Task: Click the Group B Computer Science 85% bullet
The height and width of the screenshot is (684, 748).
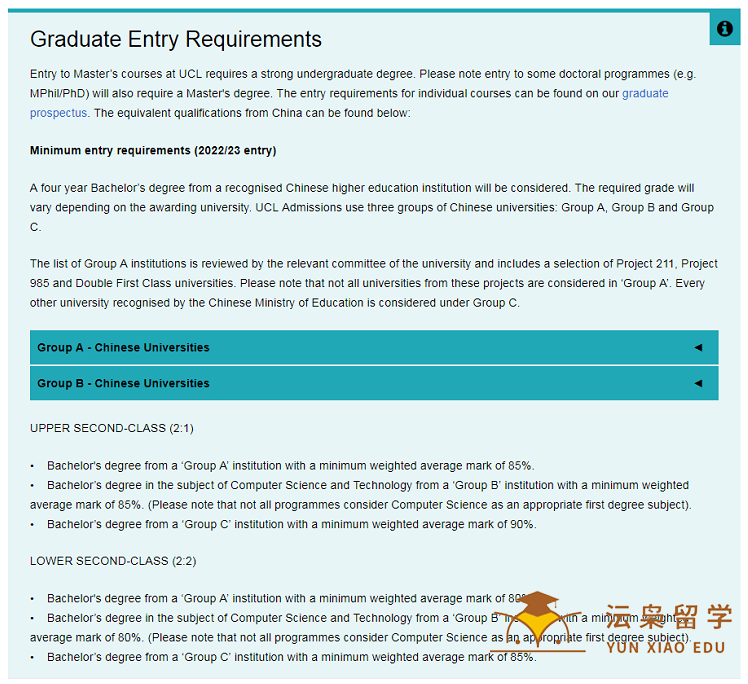Action: coord(361,495)
